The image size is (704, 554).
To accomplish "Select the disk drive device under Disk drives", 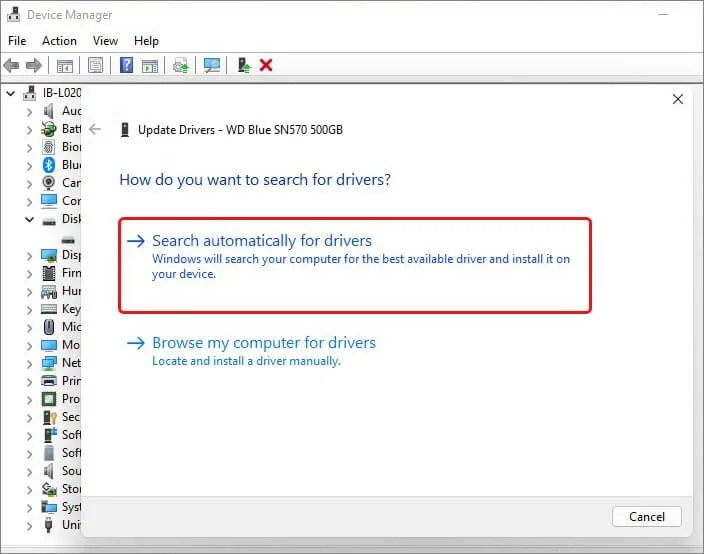I will tap(68, 239).
